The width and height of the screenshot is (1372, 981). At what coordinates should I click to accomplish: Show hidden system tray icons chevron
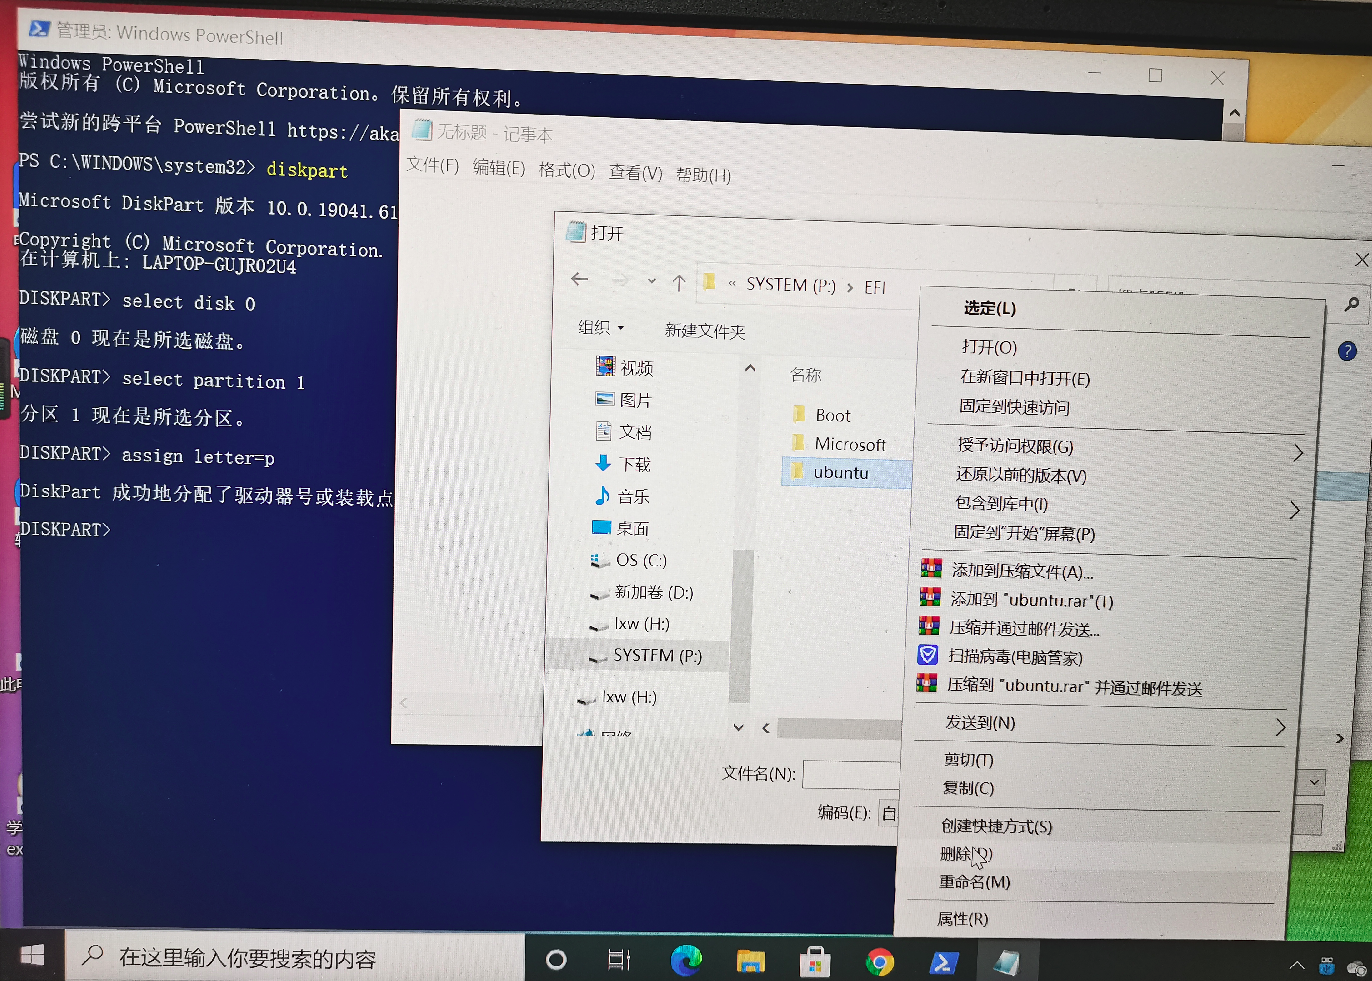click(x=1297, y=965)
